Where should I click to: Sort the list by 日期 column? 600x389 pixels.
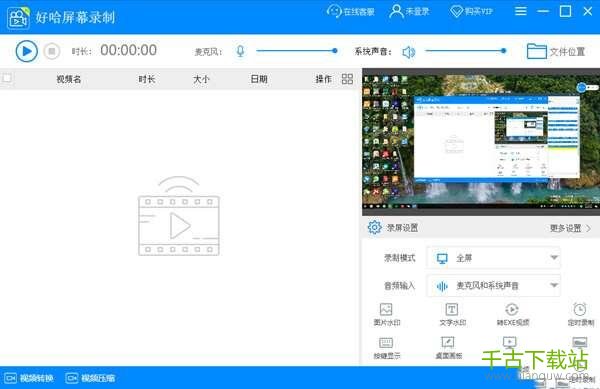click(x=259, y=79)
